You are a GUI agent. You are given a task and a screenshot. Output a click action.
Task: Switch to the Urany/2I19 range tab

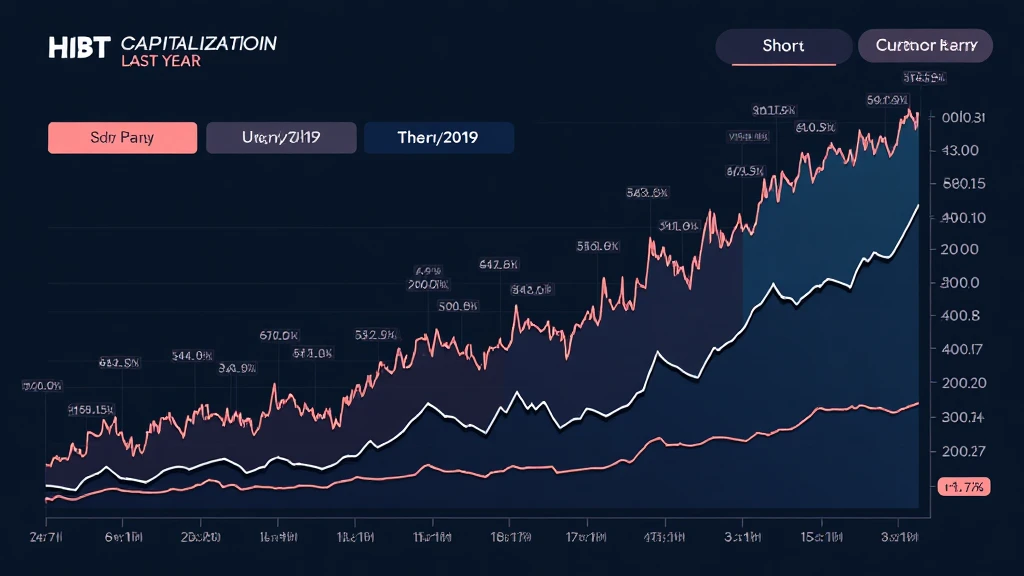click(x=281, y=138)
